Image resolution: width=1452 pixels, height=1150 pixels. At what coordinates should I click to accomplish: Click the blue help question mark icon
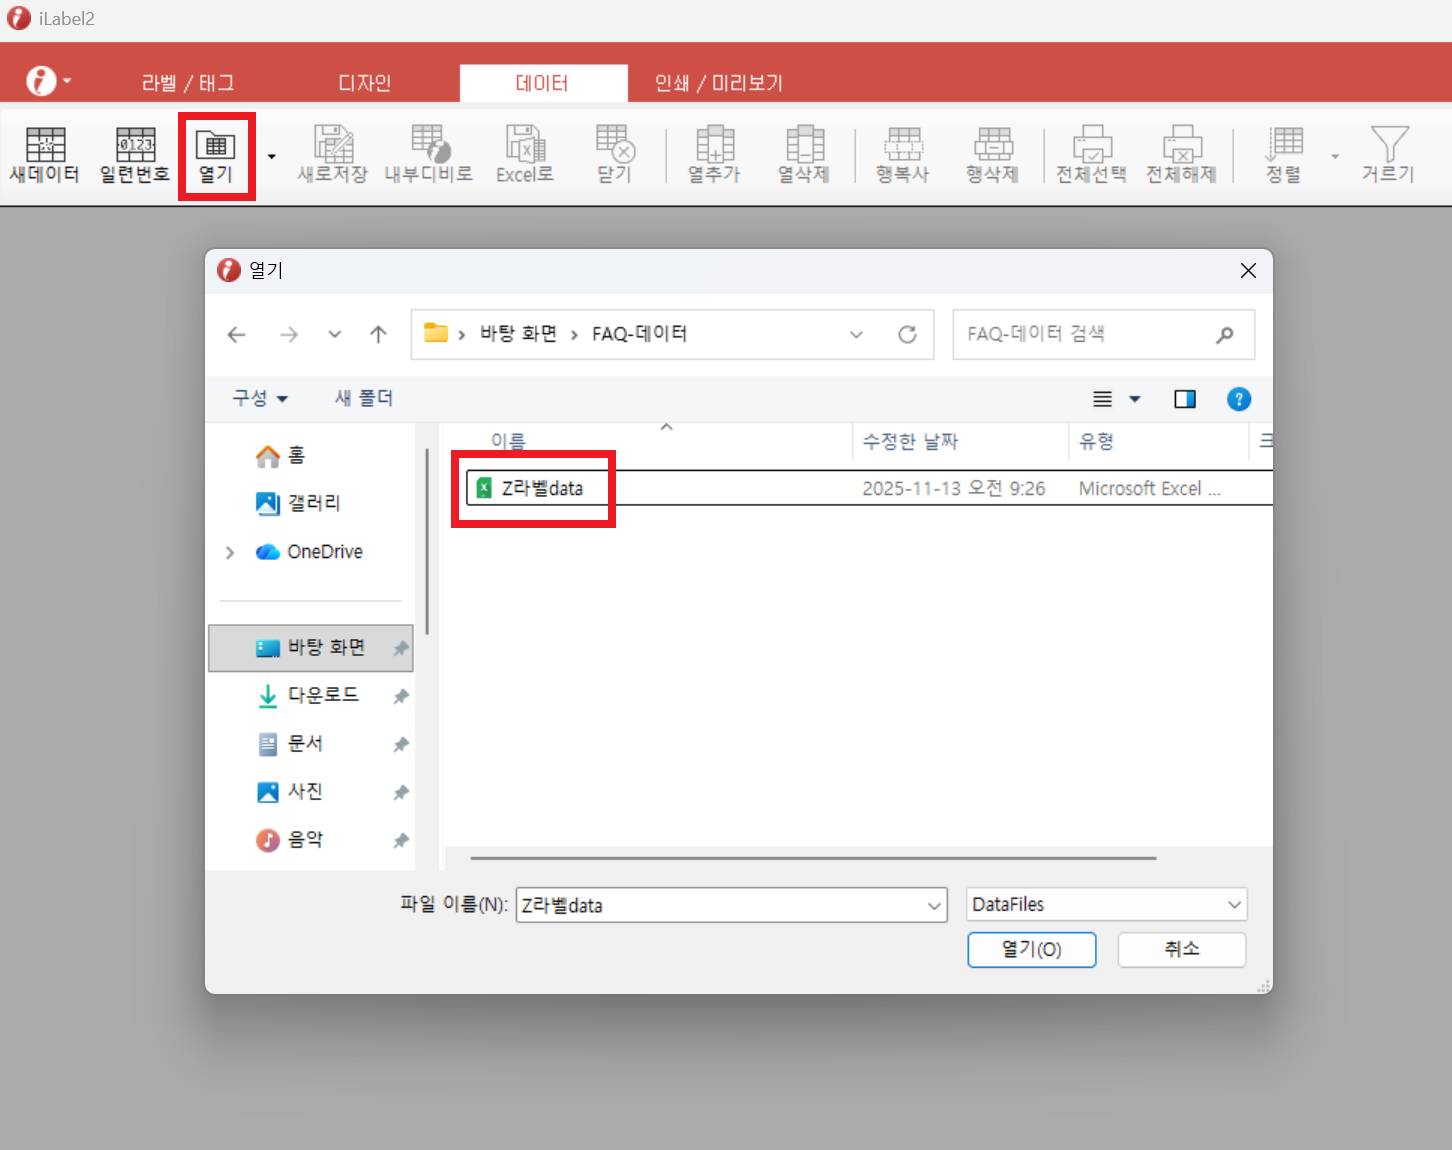click(x=1238, y=400)
